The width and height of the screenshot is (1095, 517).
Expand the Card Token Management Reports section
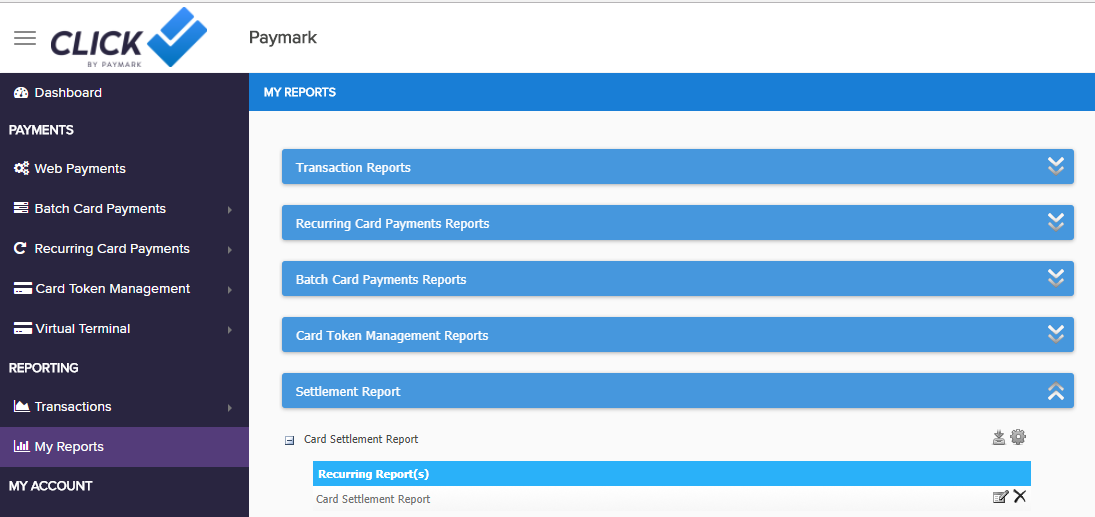[x=677, y=335]
